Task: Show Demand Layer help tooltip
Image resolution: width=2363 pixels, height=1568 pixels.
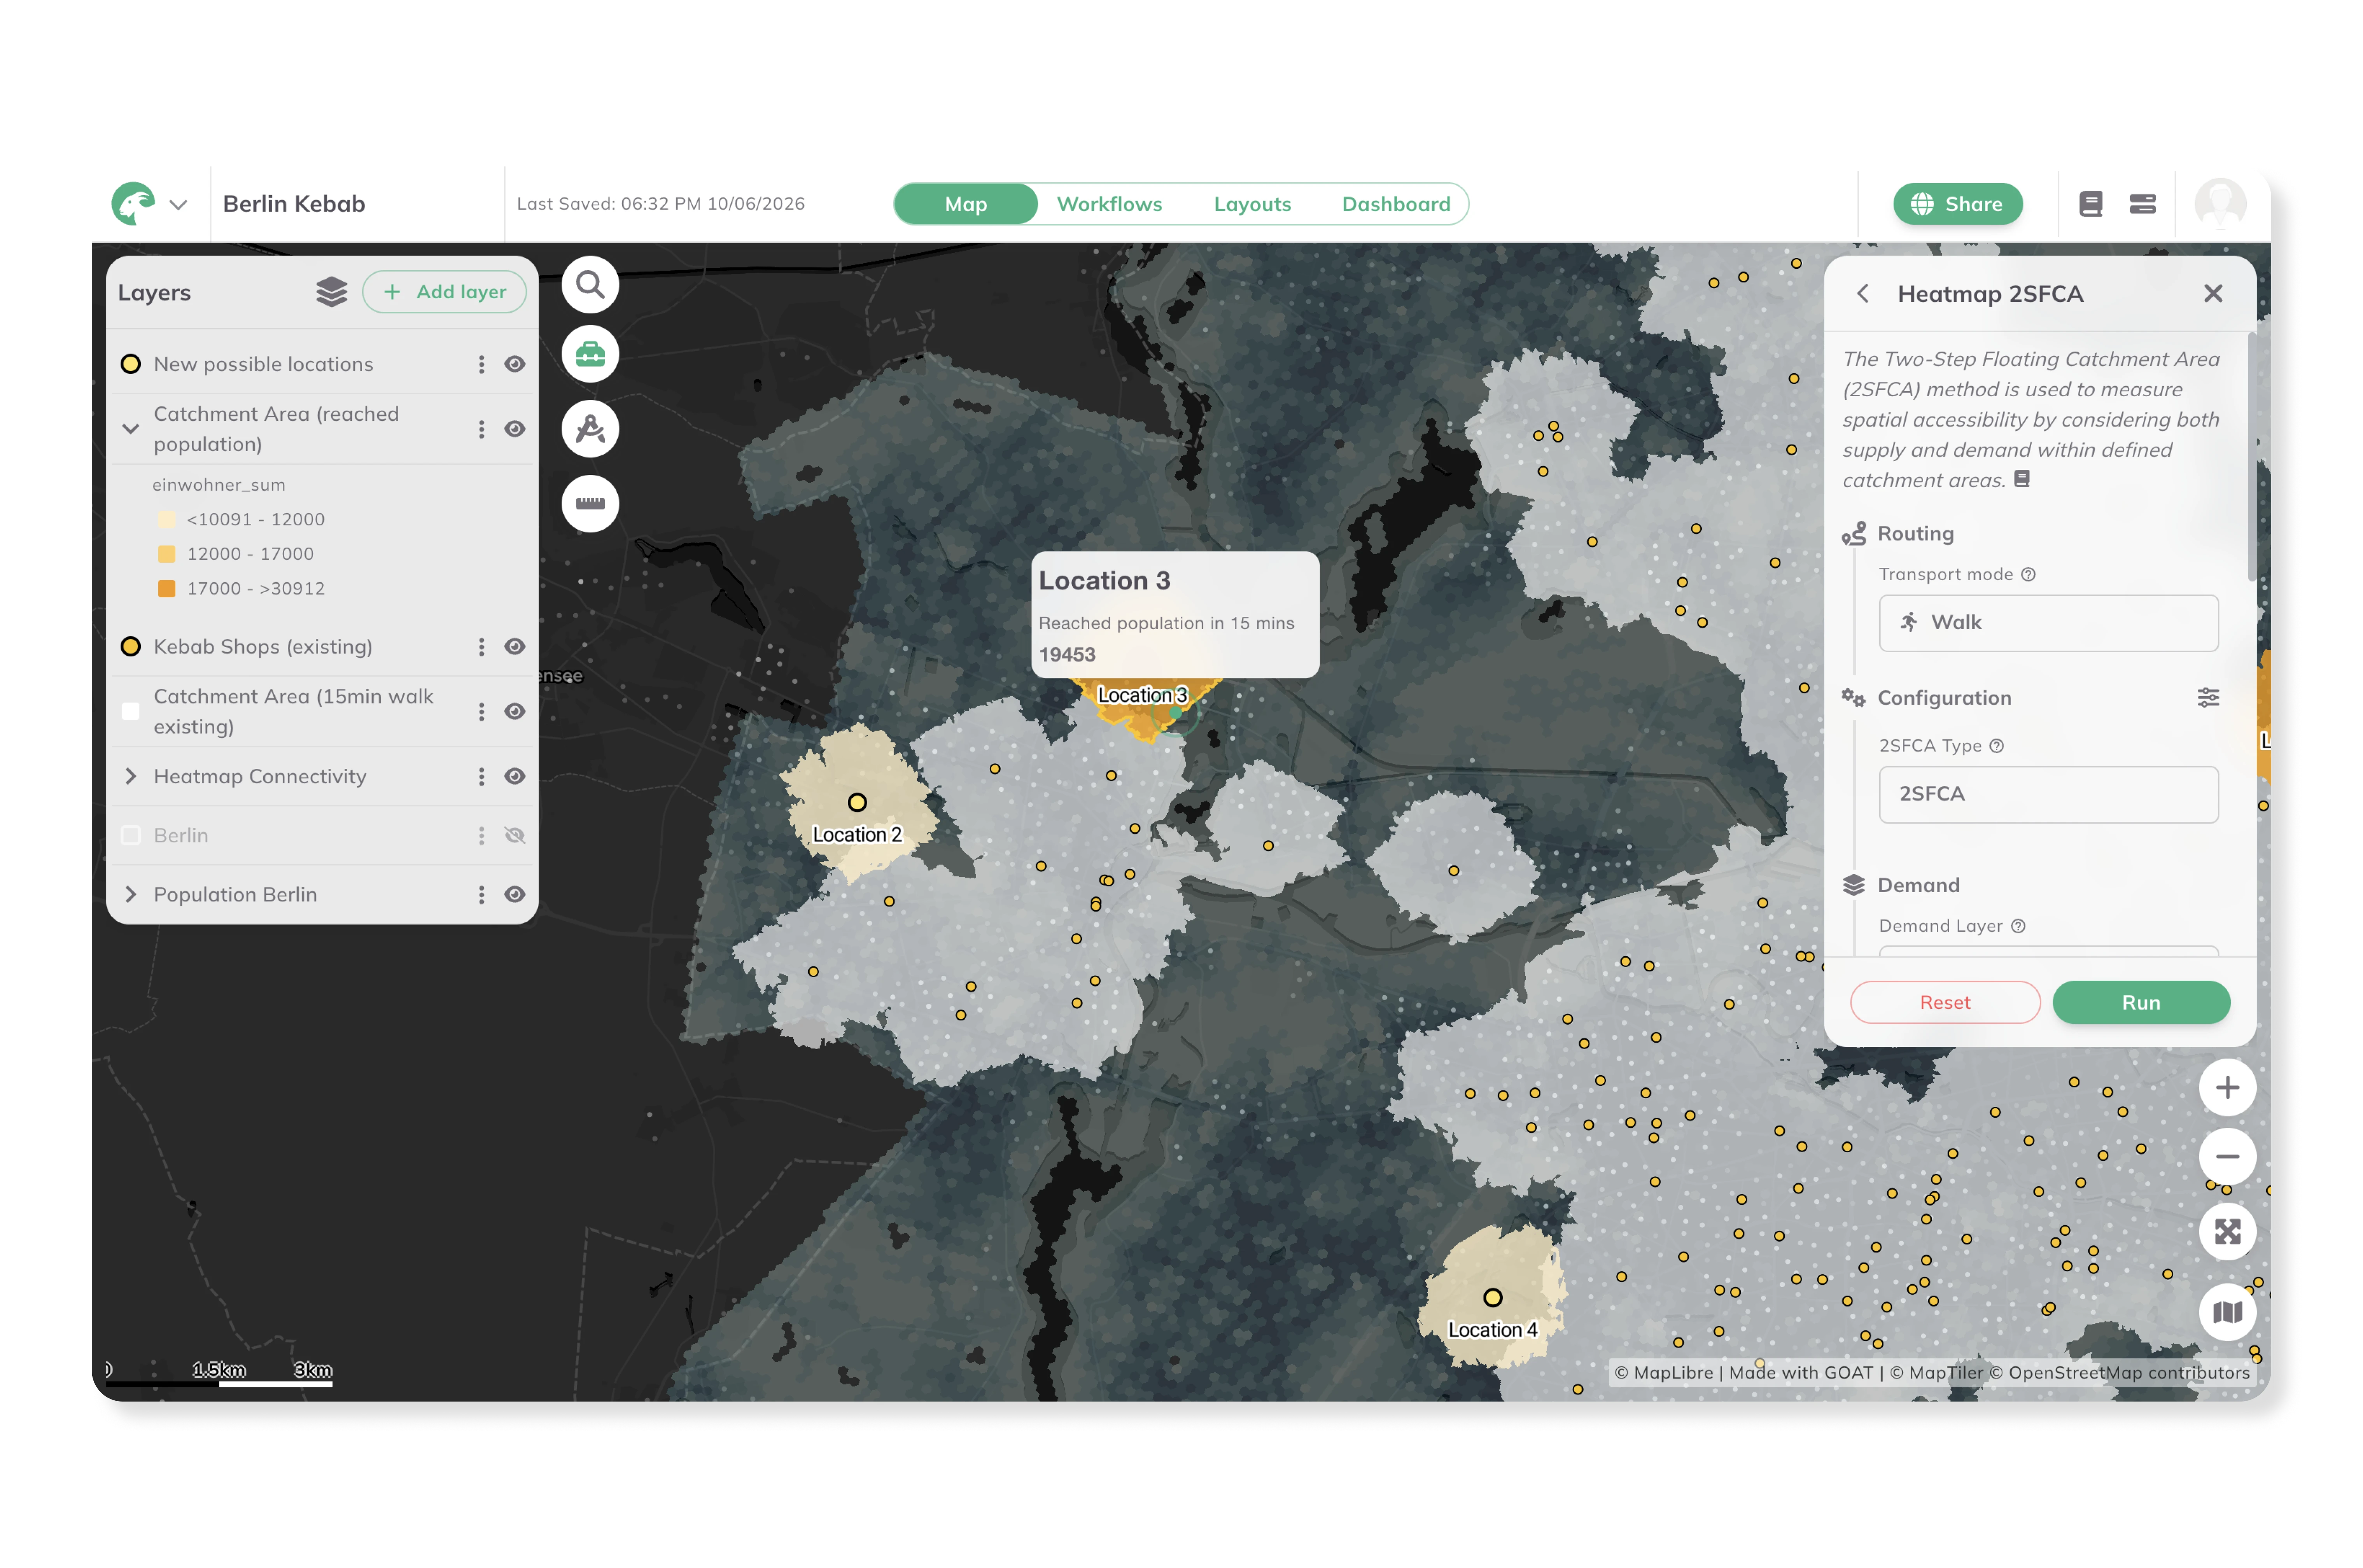Action: [x=2018, y=926]
